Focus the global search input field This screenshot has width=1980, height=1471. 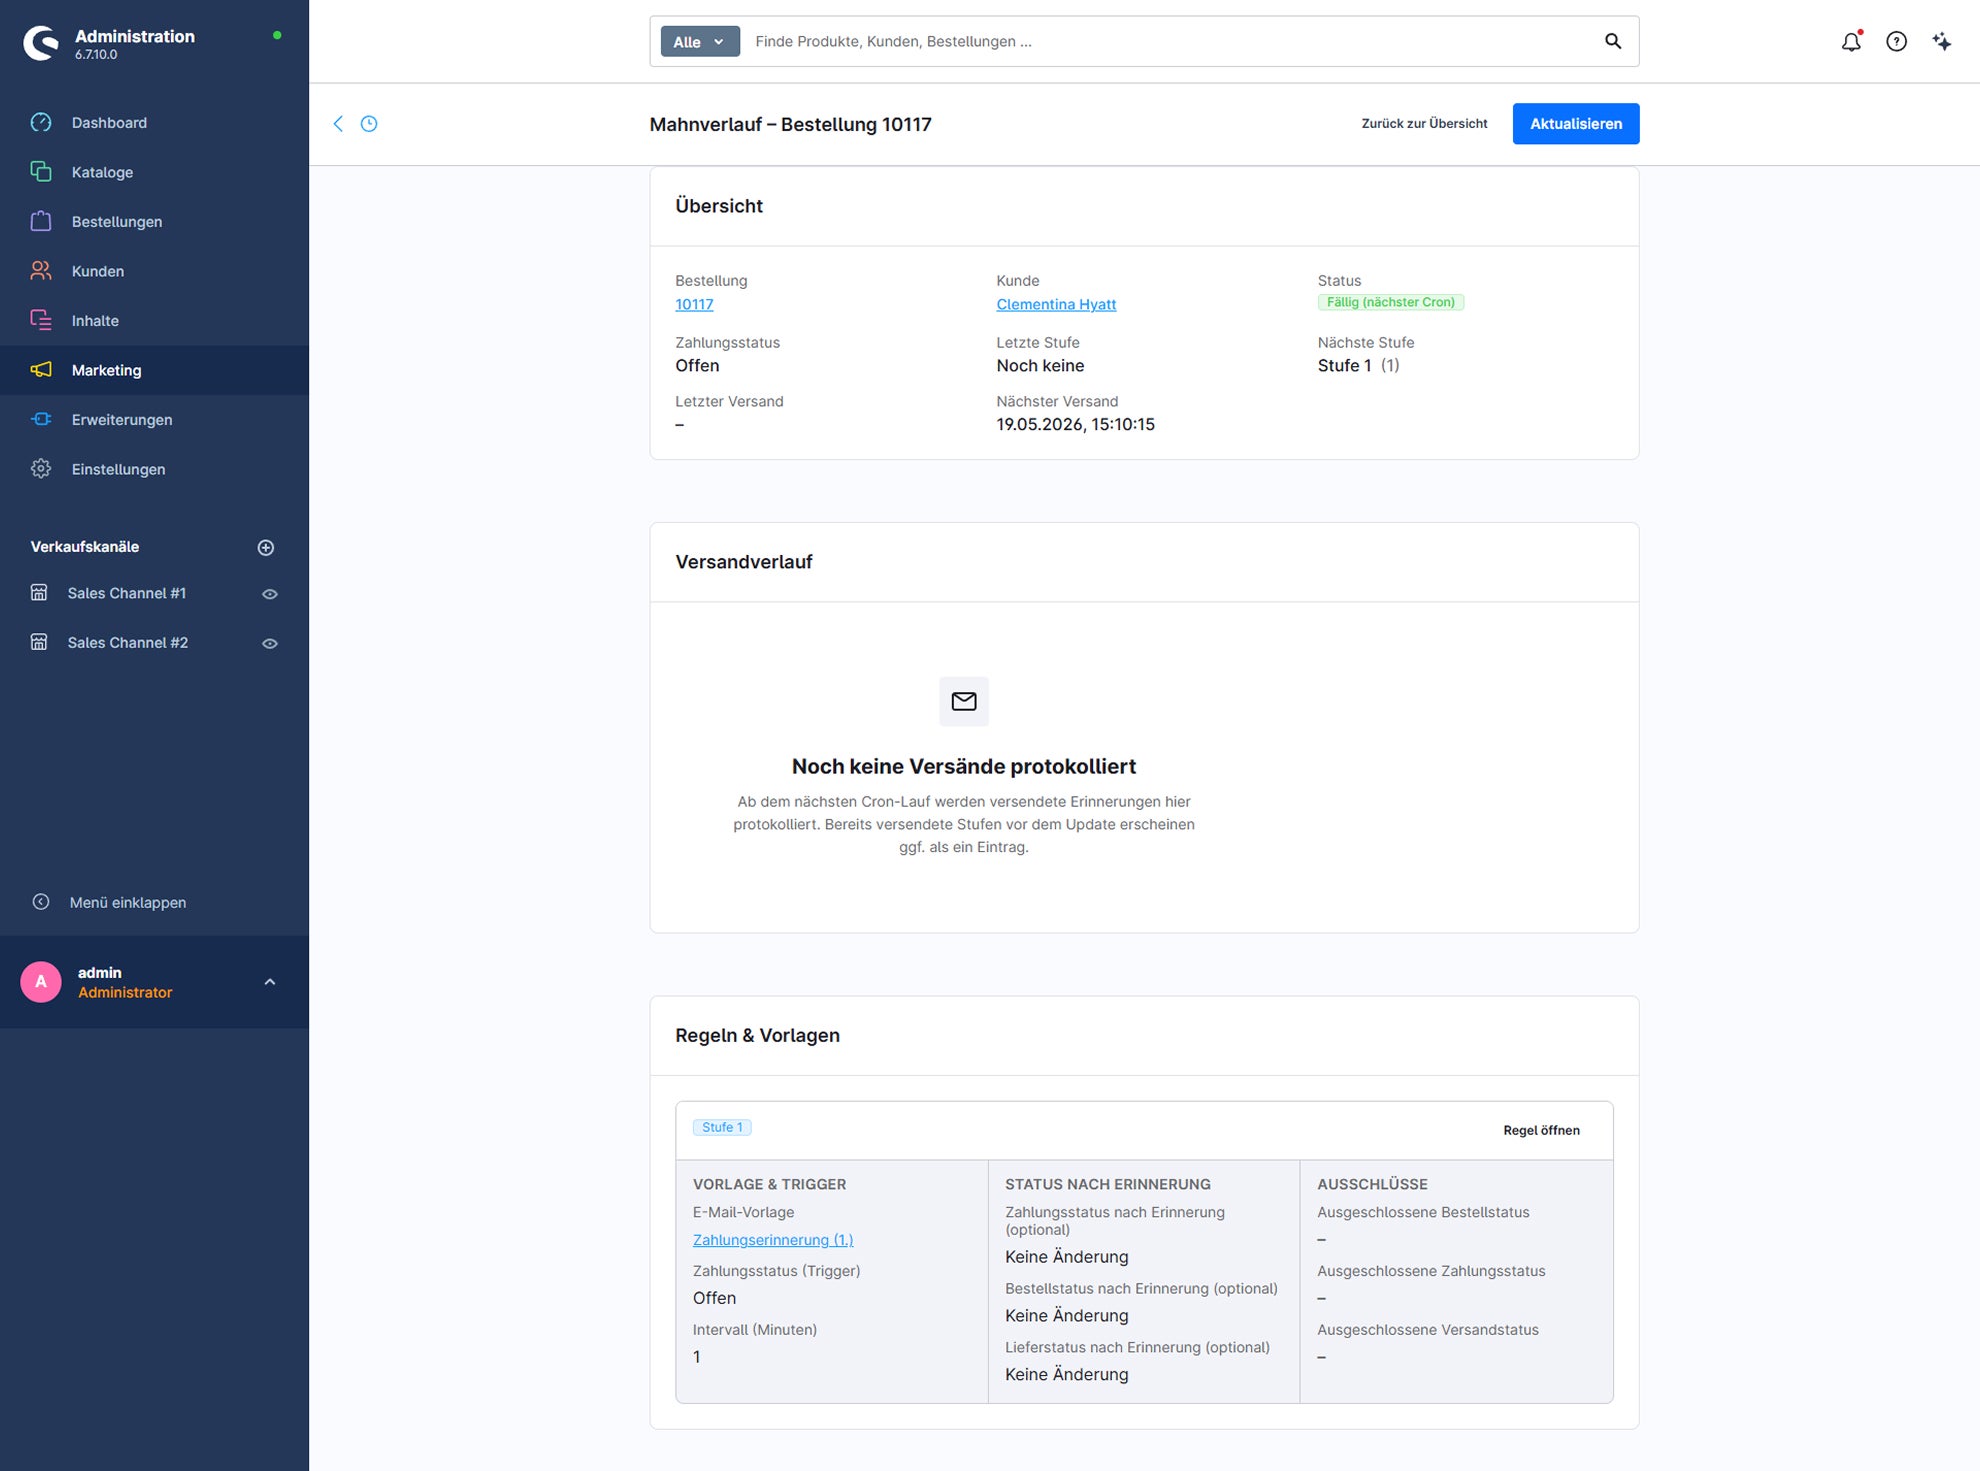tap(1170, 41)
